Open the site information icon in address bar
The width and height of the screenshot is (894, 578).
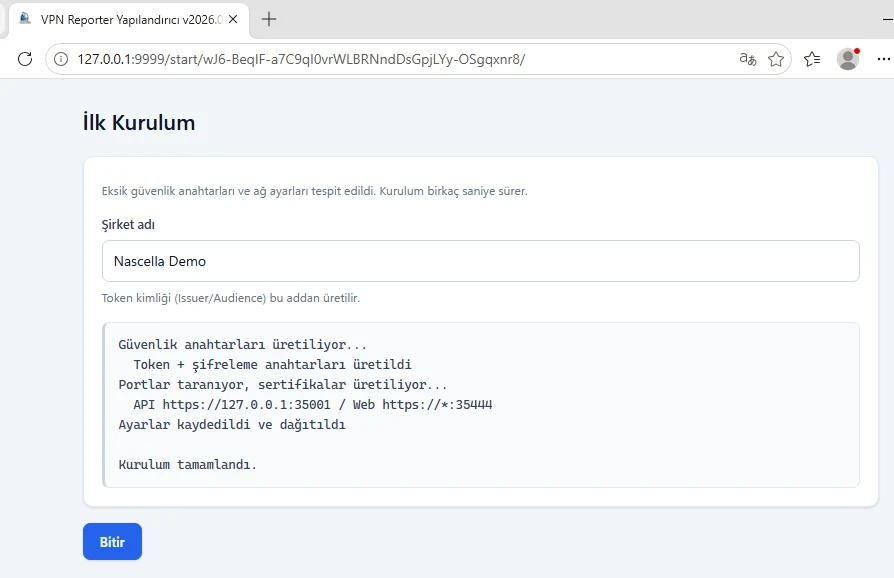pyautogui.click(x=61, y=59)
